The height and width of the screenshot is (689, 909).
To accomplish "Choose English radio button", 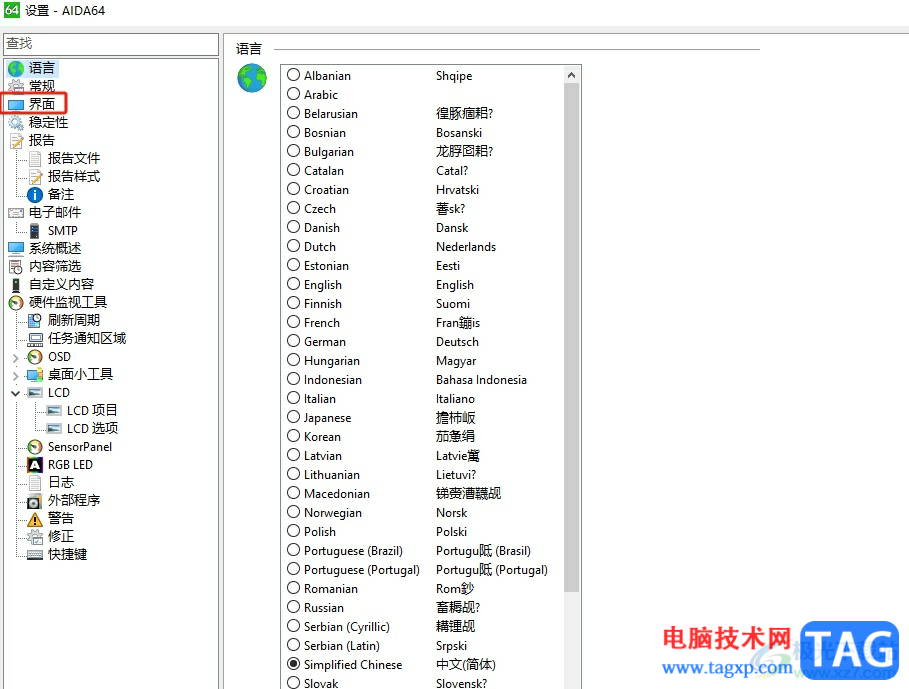I will [x=293, y=284].
